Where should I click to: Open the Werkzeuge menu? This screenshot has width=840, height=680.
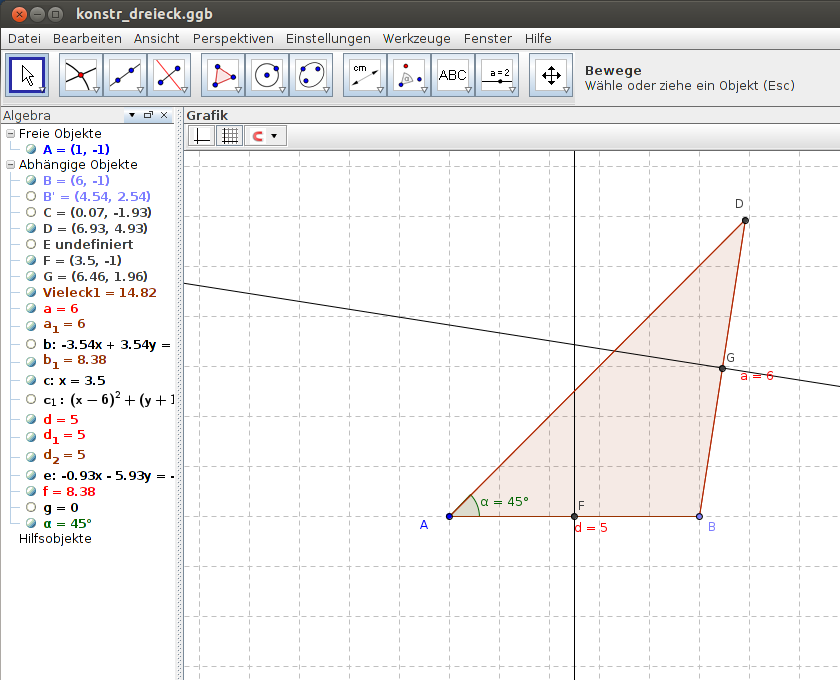tap(416, 38)
